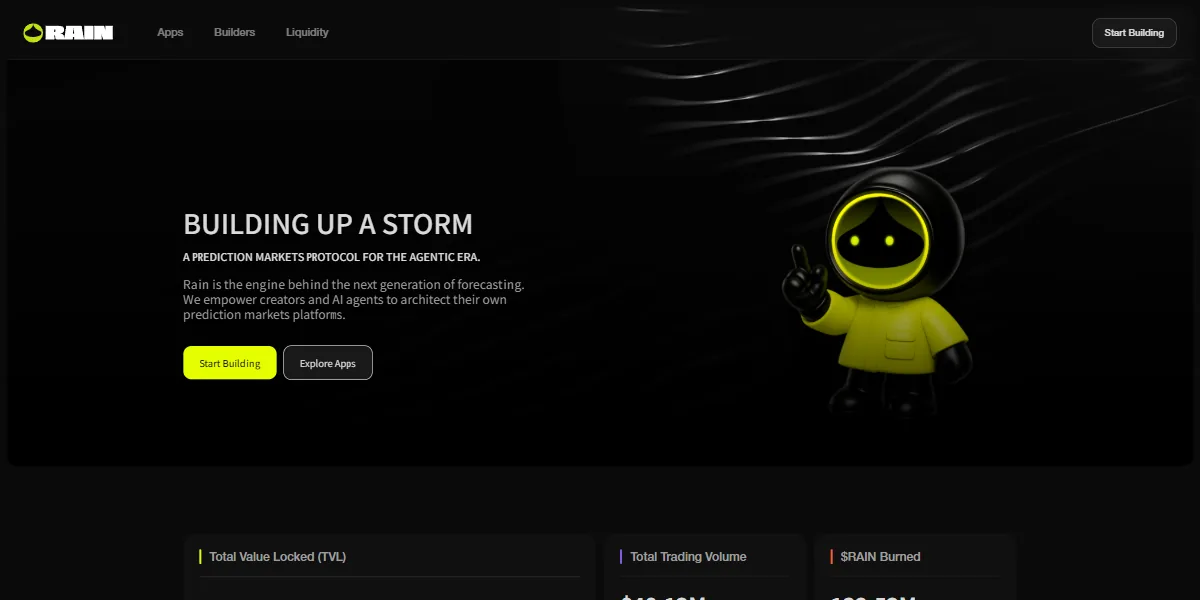Click the prediction markets protocol subheading
1200x600 pixels.
(332, 257)
